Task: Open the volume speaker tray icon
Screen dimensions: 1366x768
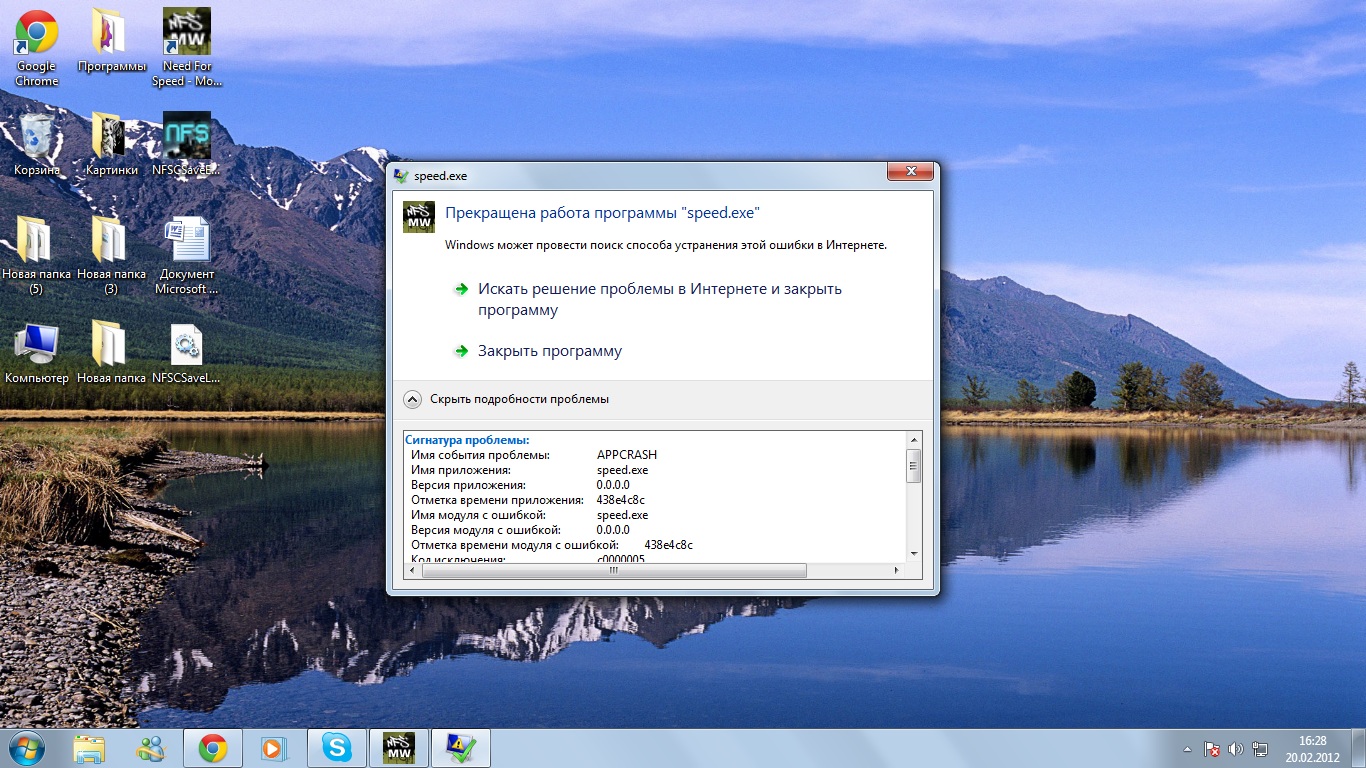Action: (x=1236, y=748)
